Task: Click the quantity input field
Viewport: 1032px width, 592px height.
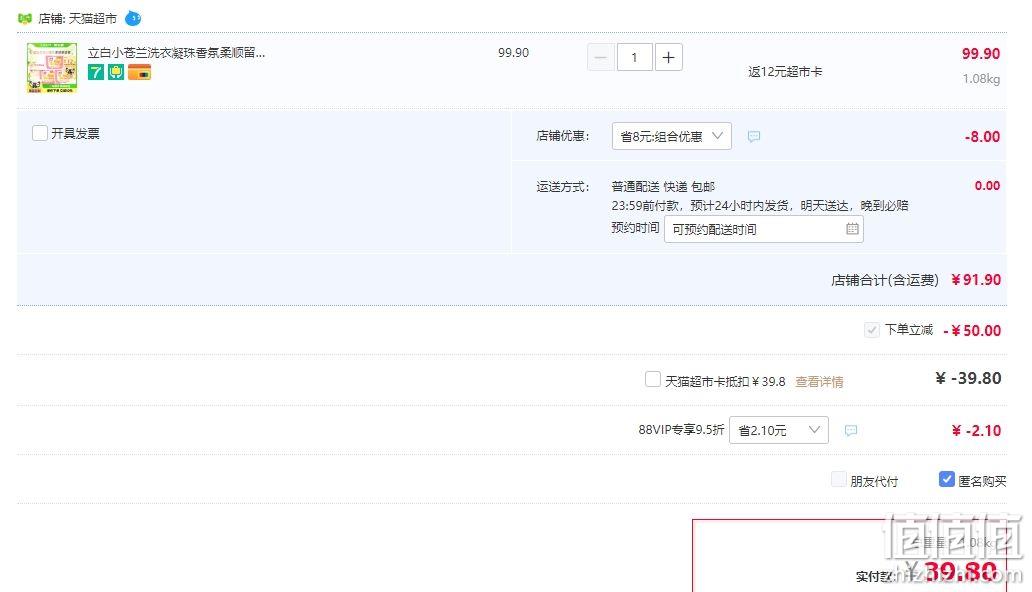Action: pyautogui.click(x=634, y=57)
